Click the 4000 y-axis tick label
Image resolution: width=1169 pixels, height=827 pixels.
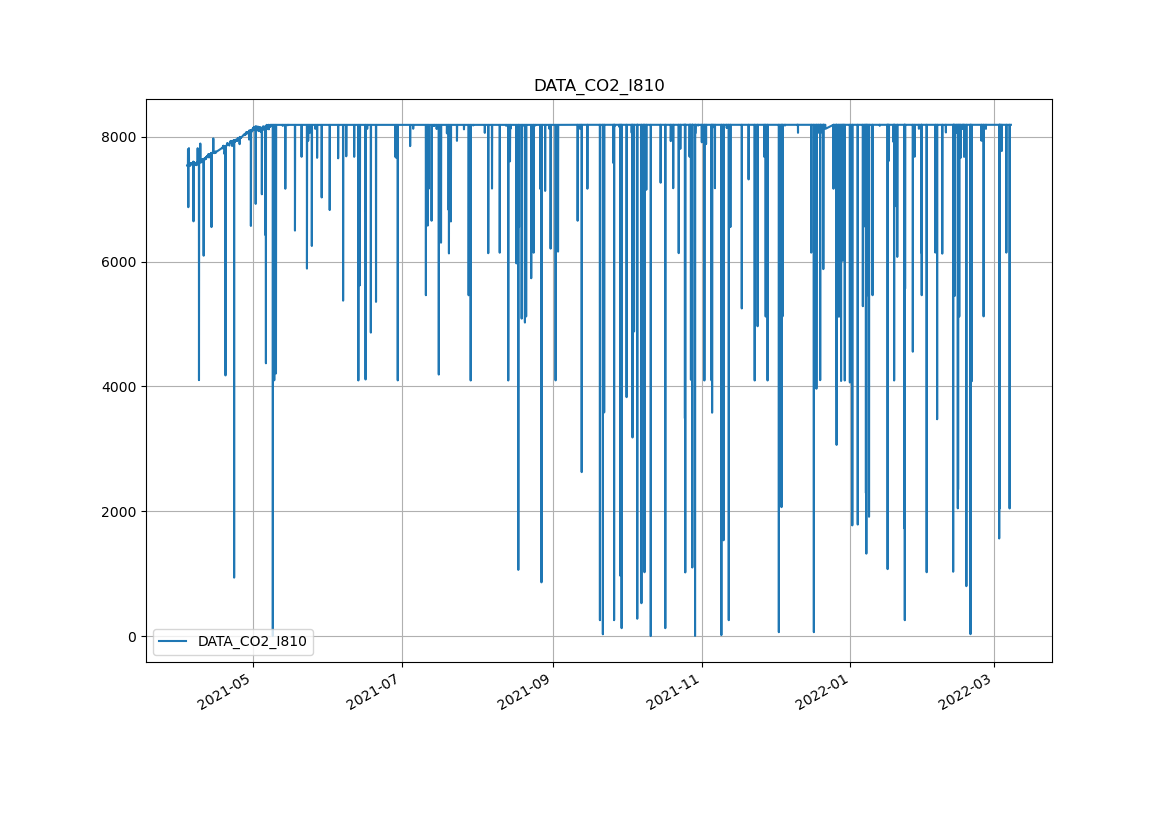(x=120, y=387)
